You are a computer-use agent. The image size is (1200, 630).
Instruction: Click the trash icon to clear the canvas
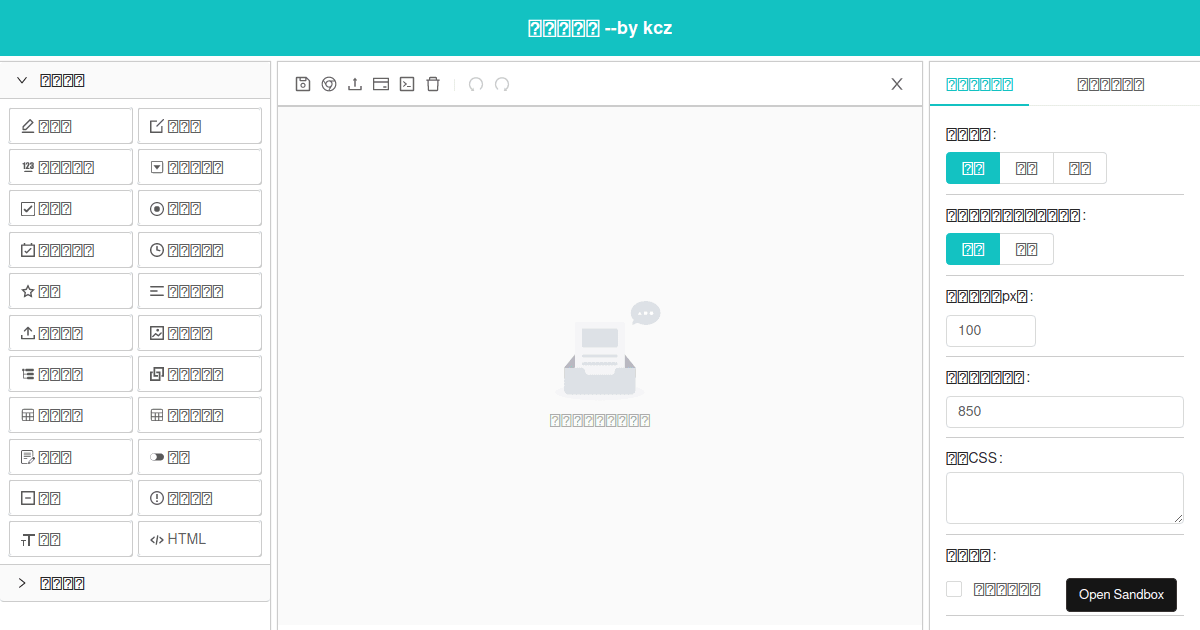click(x=433, y=84)
